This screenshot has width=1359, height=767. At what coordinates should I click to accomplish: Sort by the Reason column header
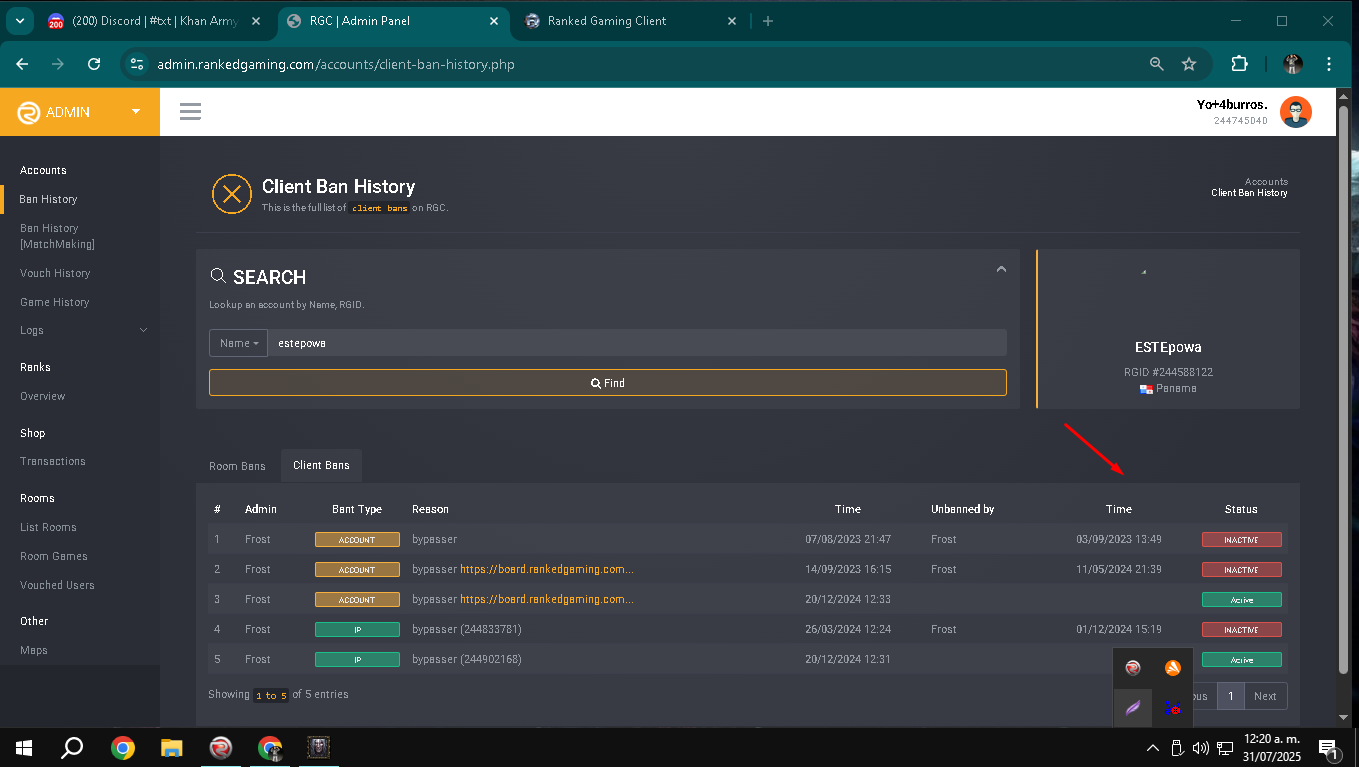pyautogui.click(x=430, y=509)
